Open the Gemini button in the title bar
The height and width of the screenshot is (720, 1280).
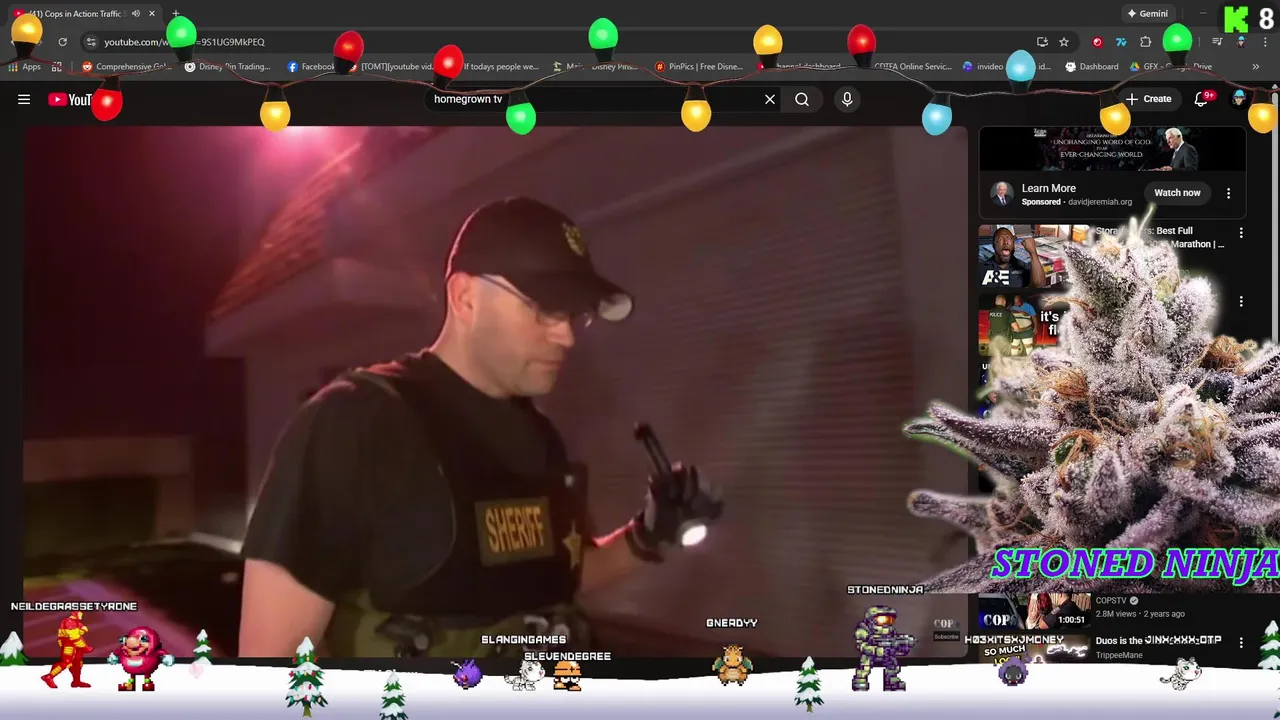pos(1147,14)
